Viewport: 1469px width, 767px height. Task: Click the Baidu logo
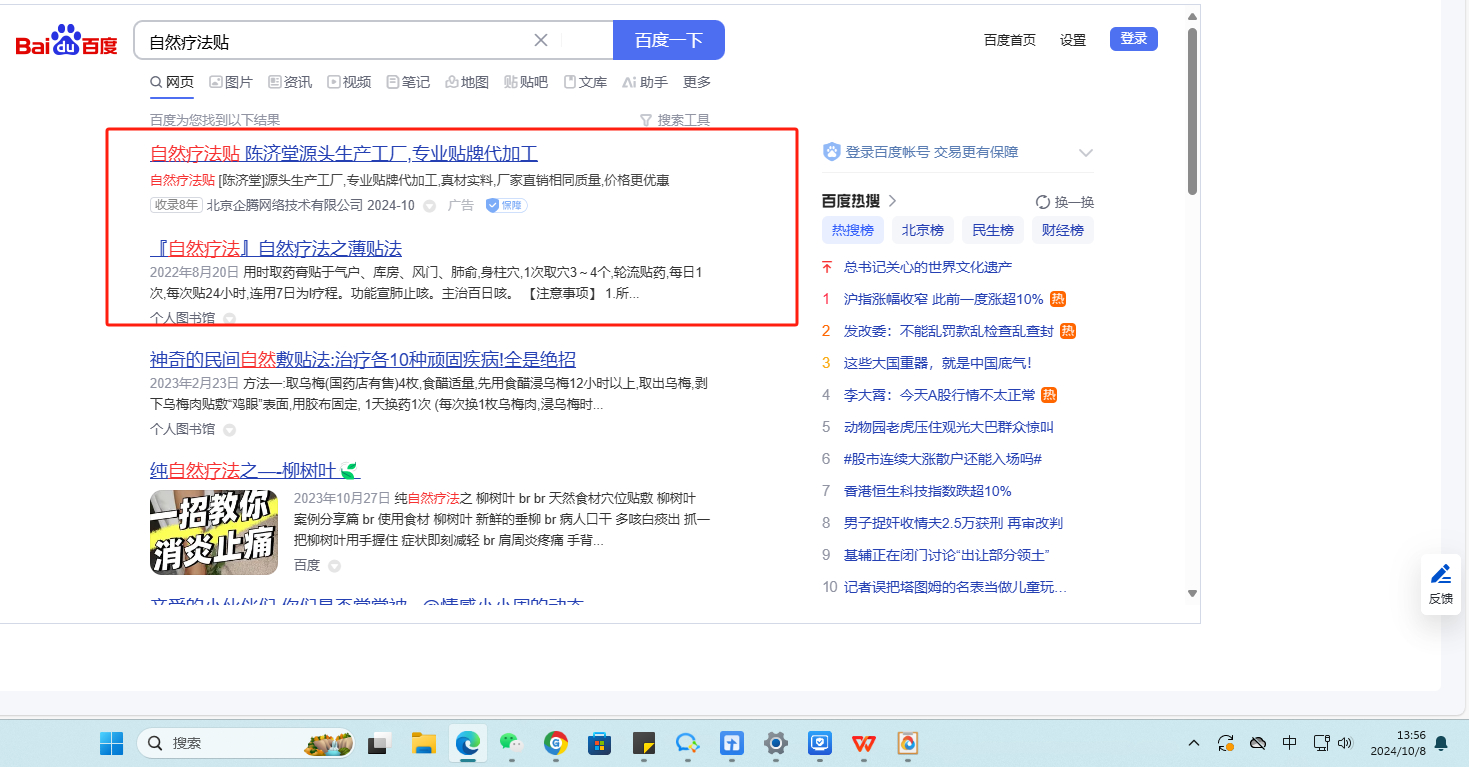tap(66, 41)
